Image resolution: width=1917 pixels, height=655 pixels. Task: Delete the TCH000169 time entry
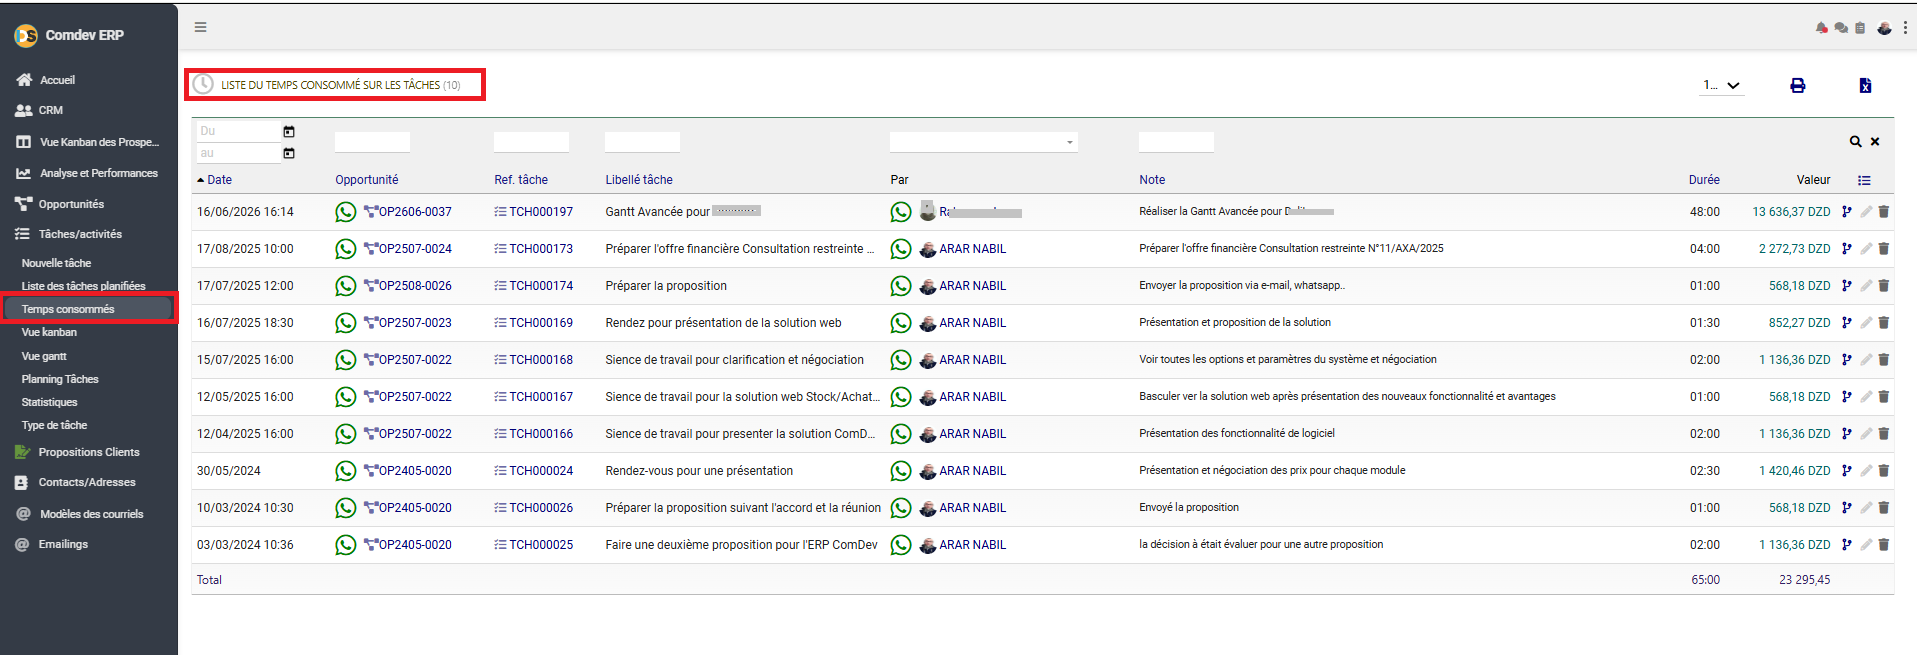(x=1884, y=323)
